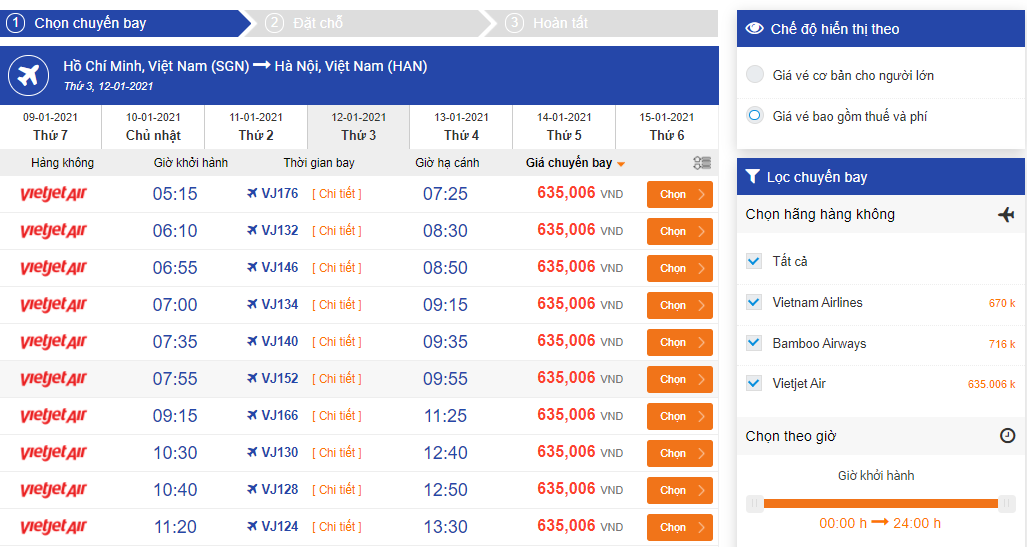Image resolution: width=1027 pixels, height=547 pixels.
Task: Switch to date tab 10-01-2021 Chủ nhật
Action: pyautogui.click(x=153, y=127)
